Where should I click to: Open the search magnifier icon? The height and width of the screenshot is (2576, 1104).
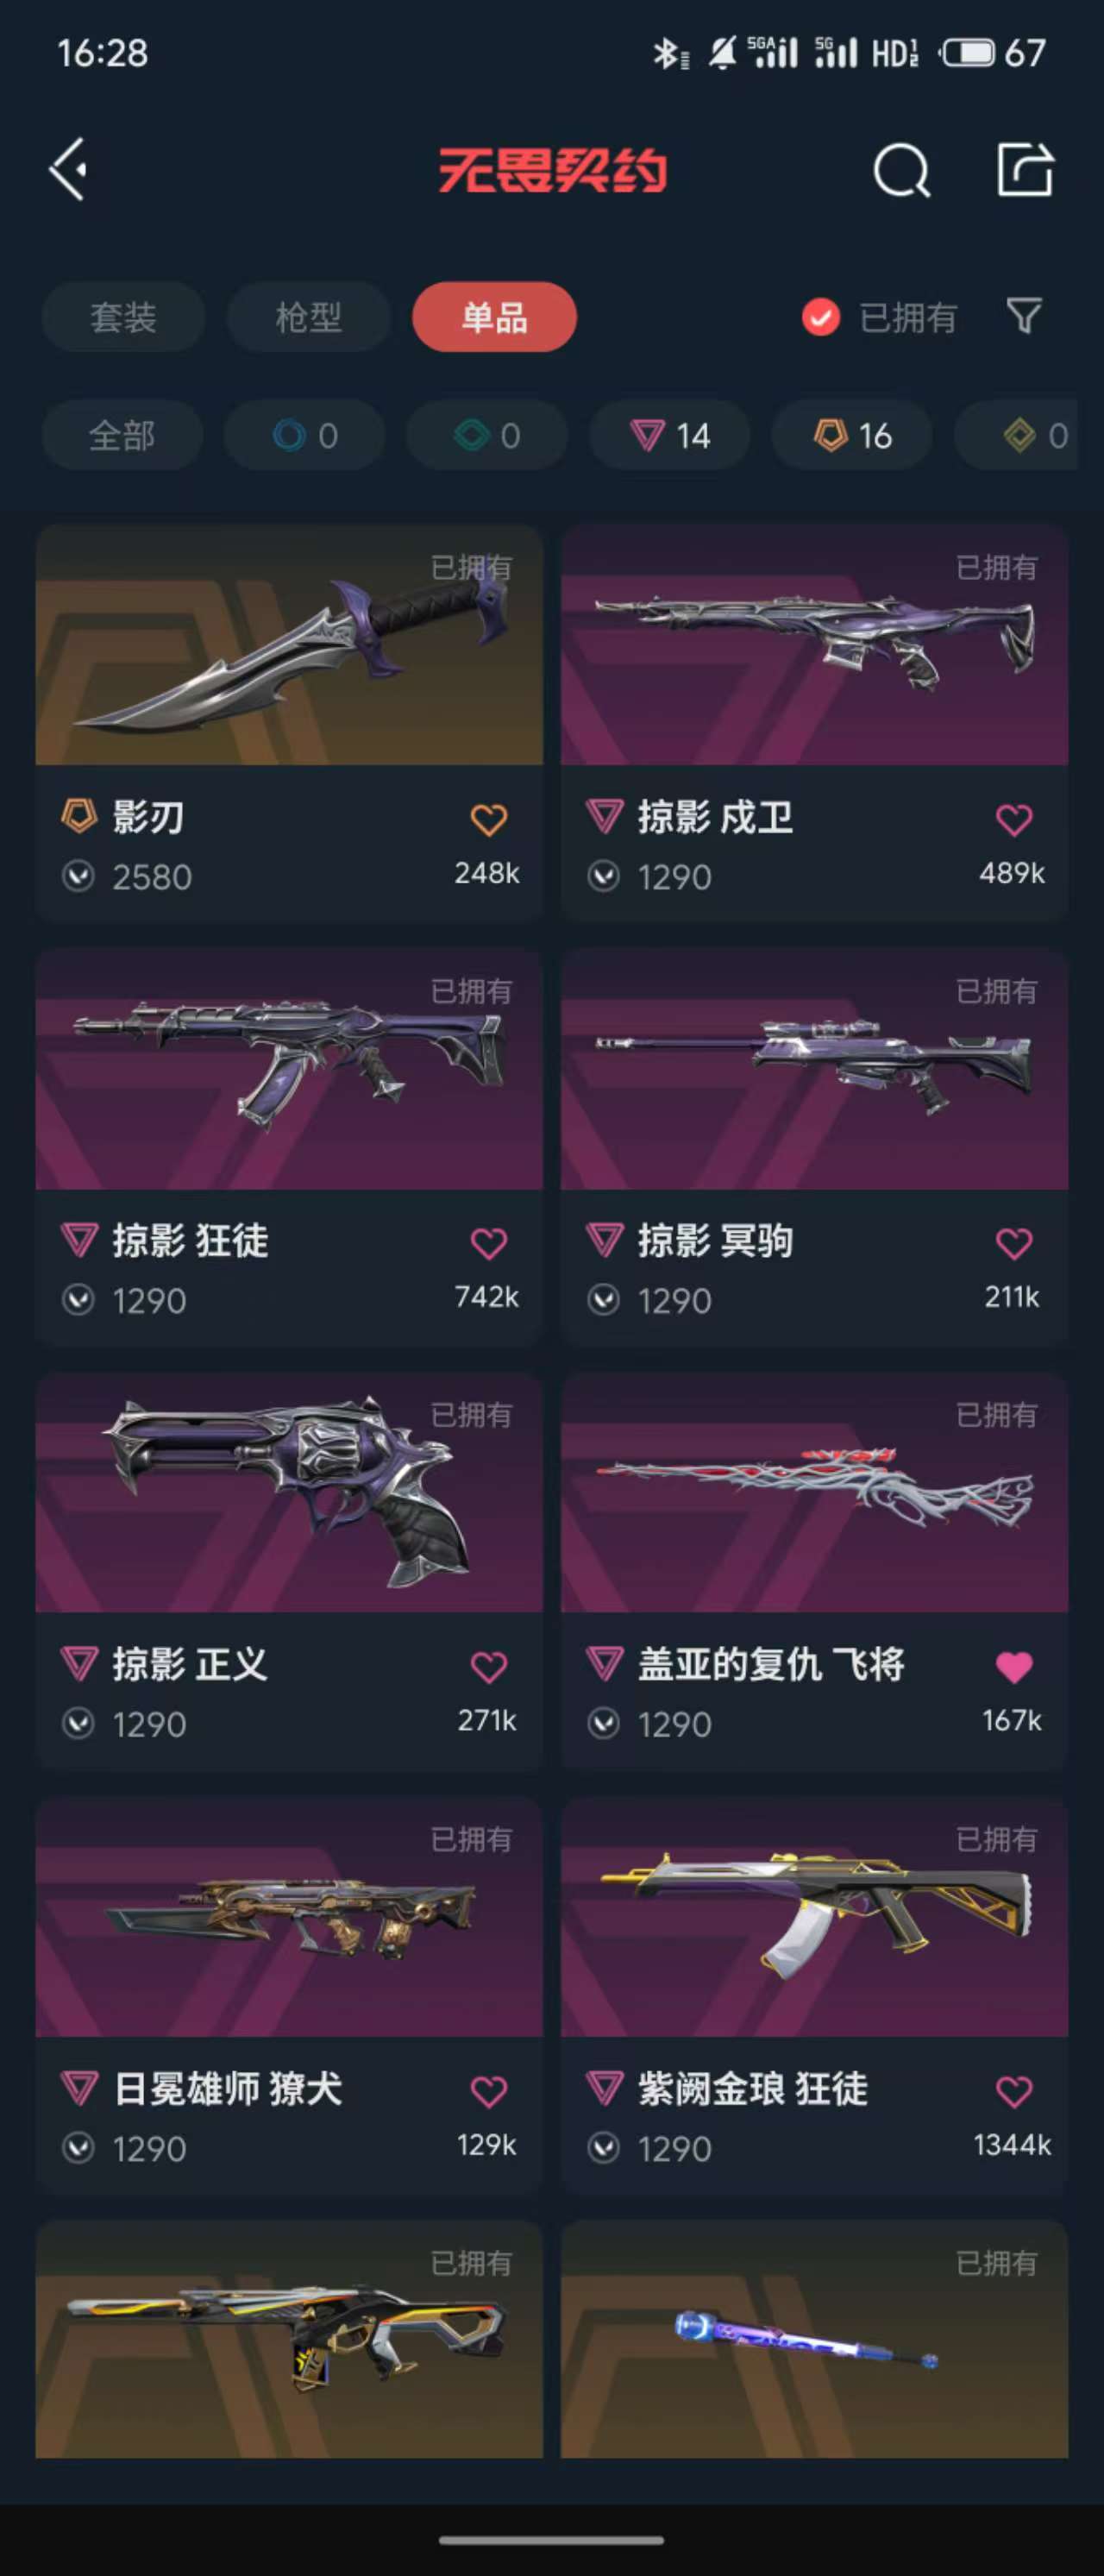tap(901, 171)
